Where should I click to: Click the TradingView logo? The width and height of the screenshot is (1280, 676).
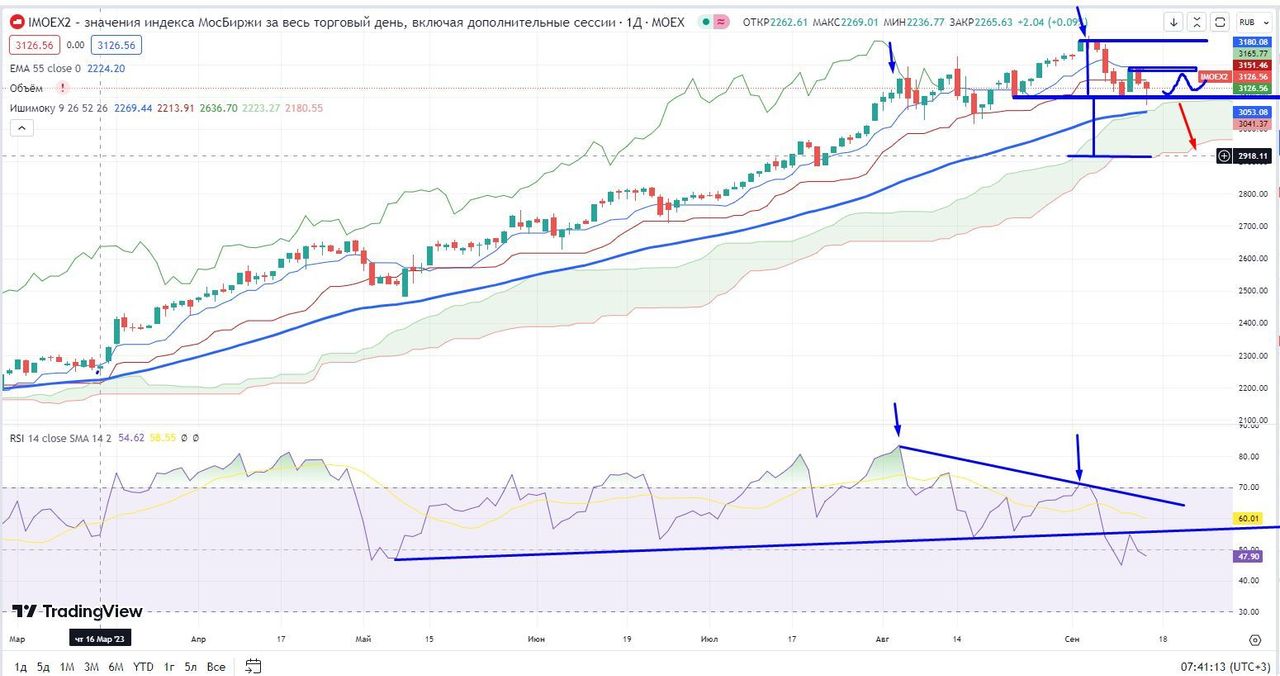pos(77,611)
